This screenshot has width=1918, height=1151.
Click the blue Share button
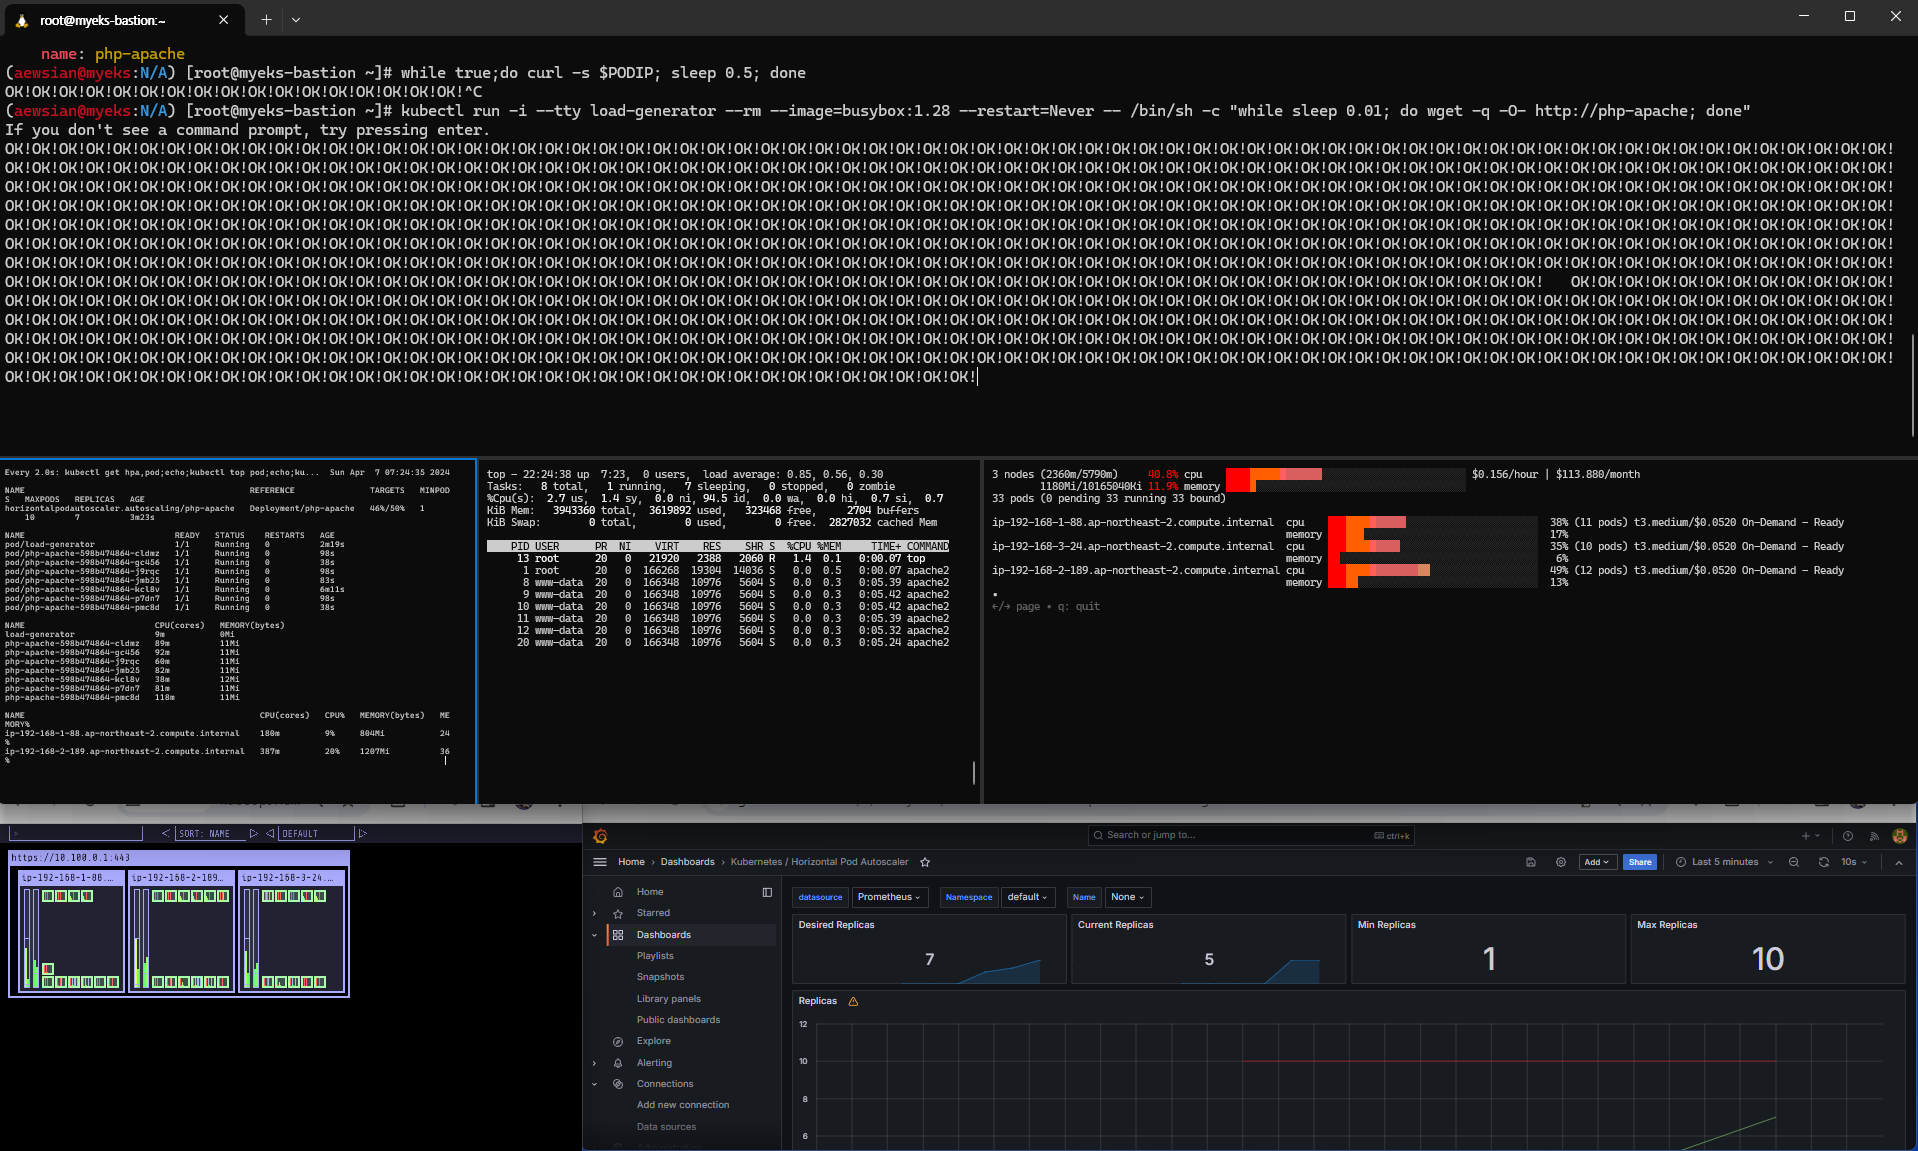pyautogui.click(x=1640, y=862)
